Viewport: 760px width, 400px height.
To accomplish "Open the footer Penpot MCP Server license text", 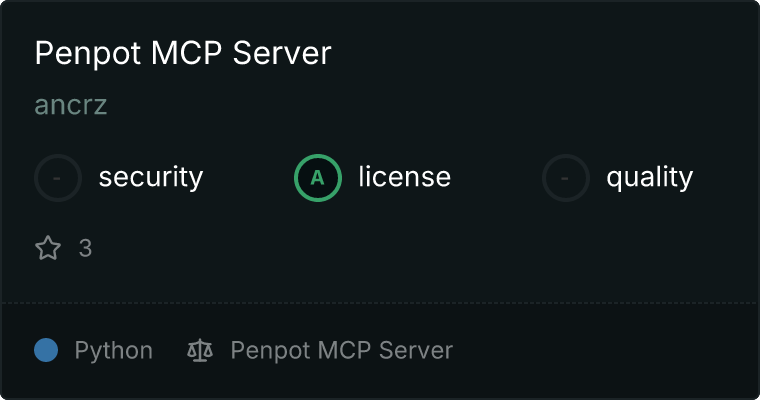I will 342,351.
